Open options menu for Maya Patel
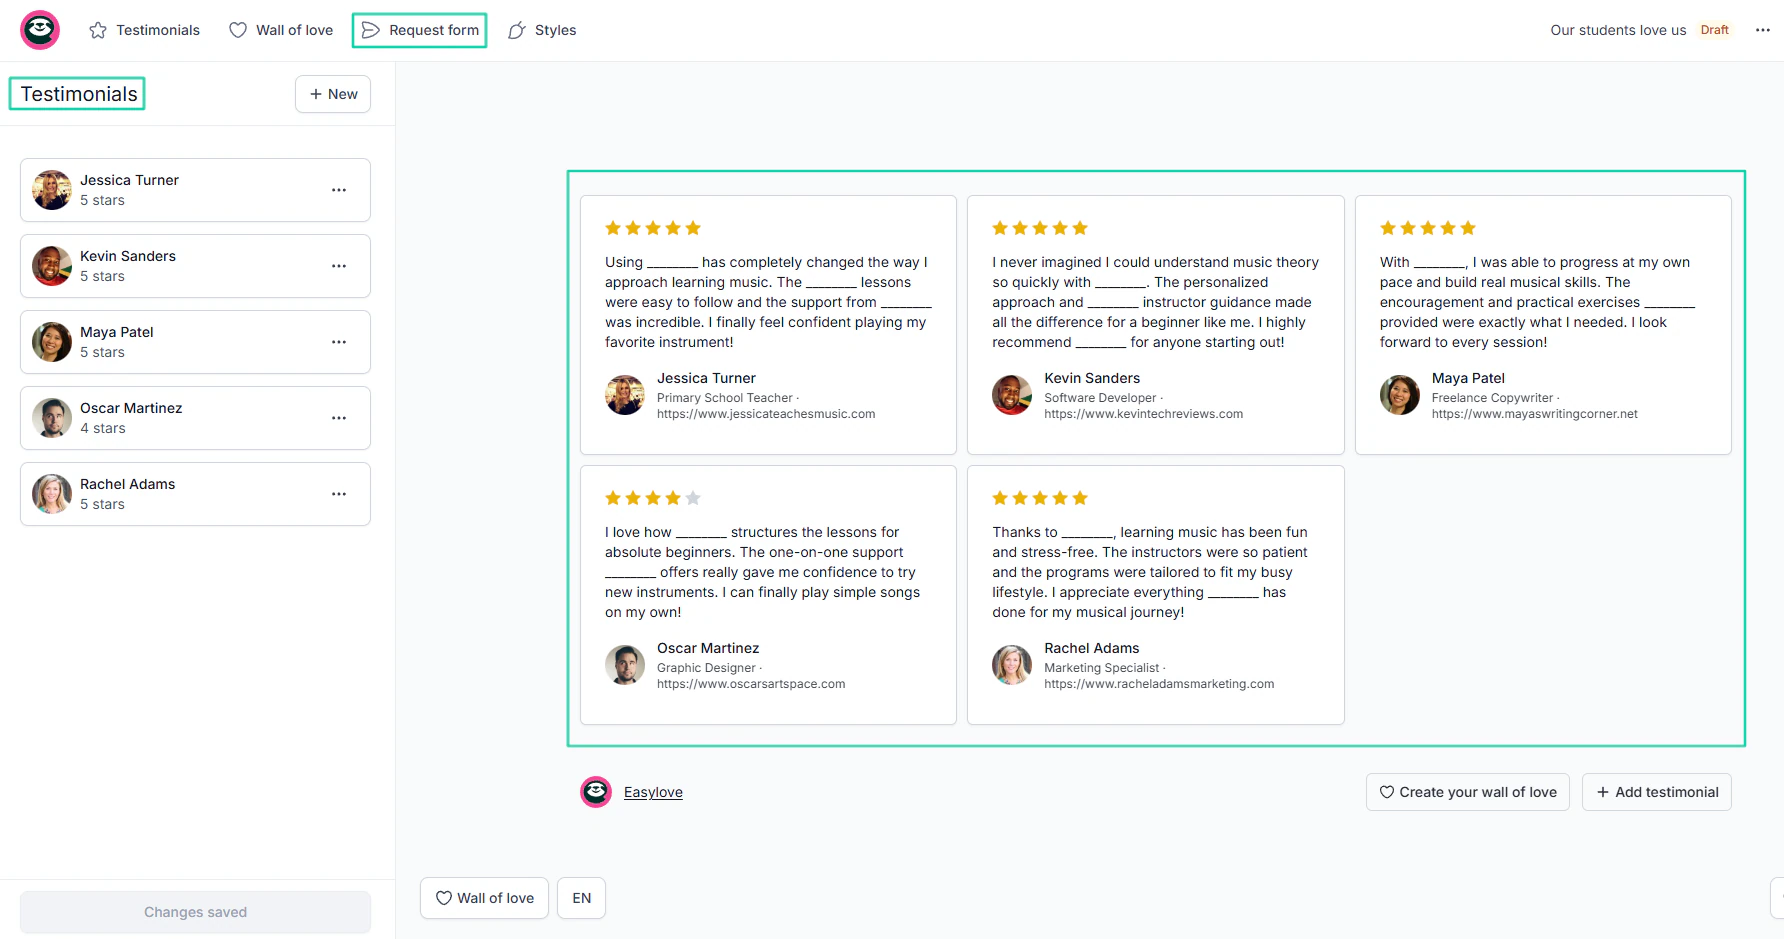The height and width of the screenshot is (939, 1784). [x=339, y=342]
